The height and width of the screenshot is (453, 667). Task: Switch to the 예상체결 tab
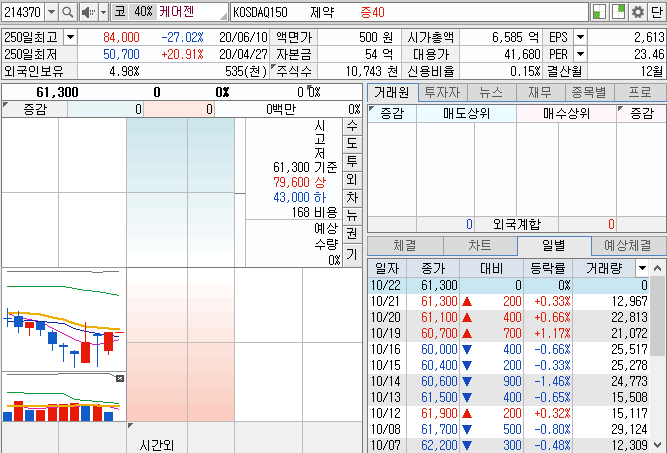628,245
